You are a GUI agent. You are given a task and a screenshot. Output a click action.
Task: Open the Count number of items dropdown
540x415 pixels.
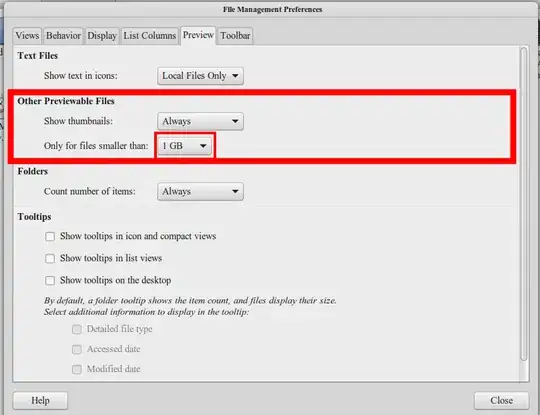pyautogui.click(x=200, y=191)
